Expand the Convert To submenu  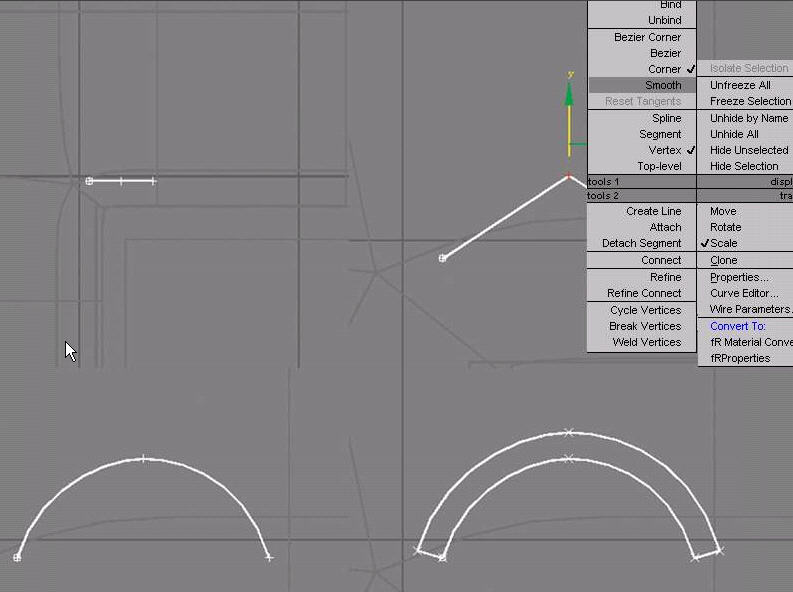pos(737,326)
